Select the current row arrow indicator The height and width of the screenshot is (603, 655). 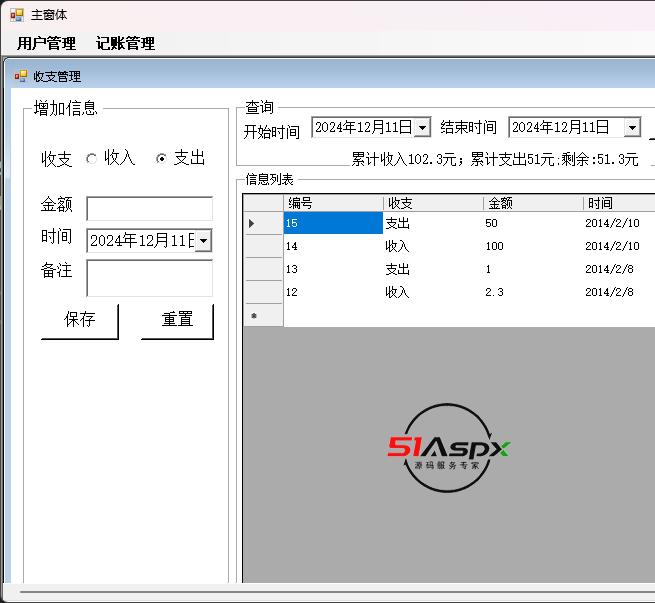tap(252, 223)
